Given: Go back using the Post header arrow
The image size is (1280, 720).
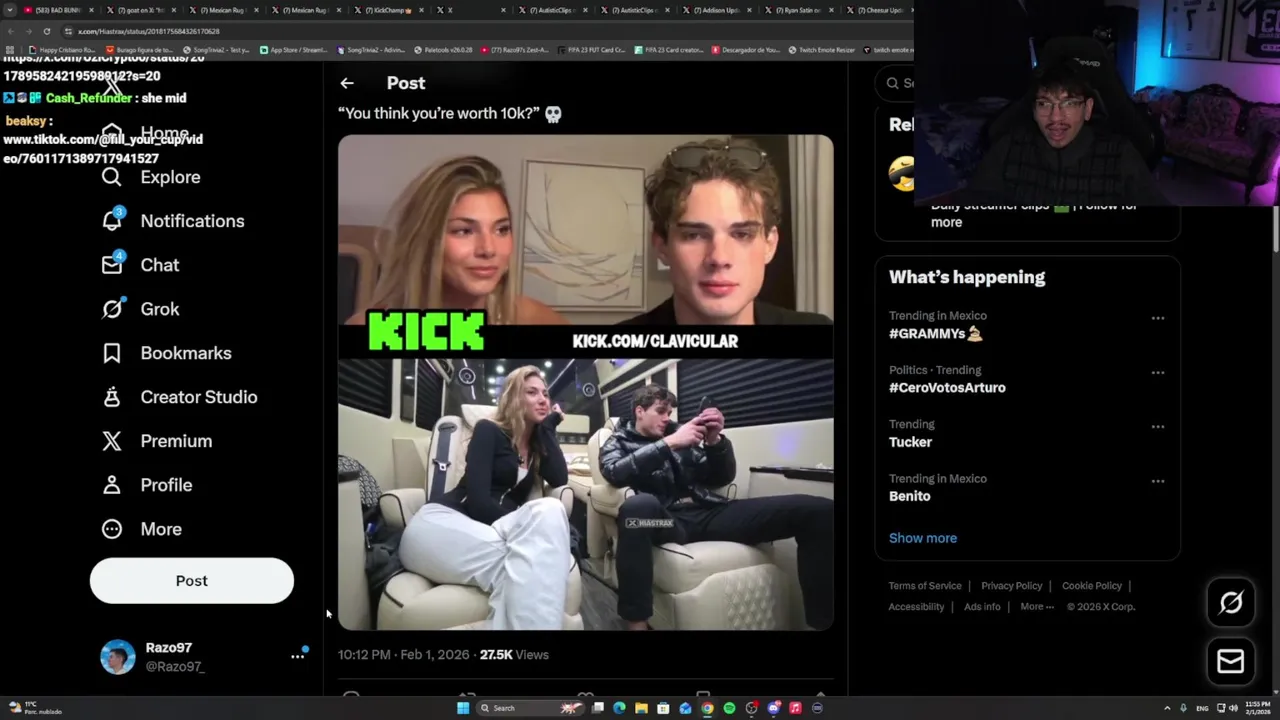Looking at the screenshot, I should point(347,83).
